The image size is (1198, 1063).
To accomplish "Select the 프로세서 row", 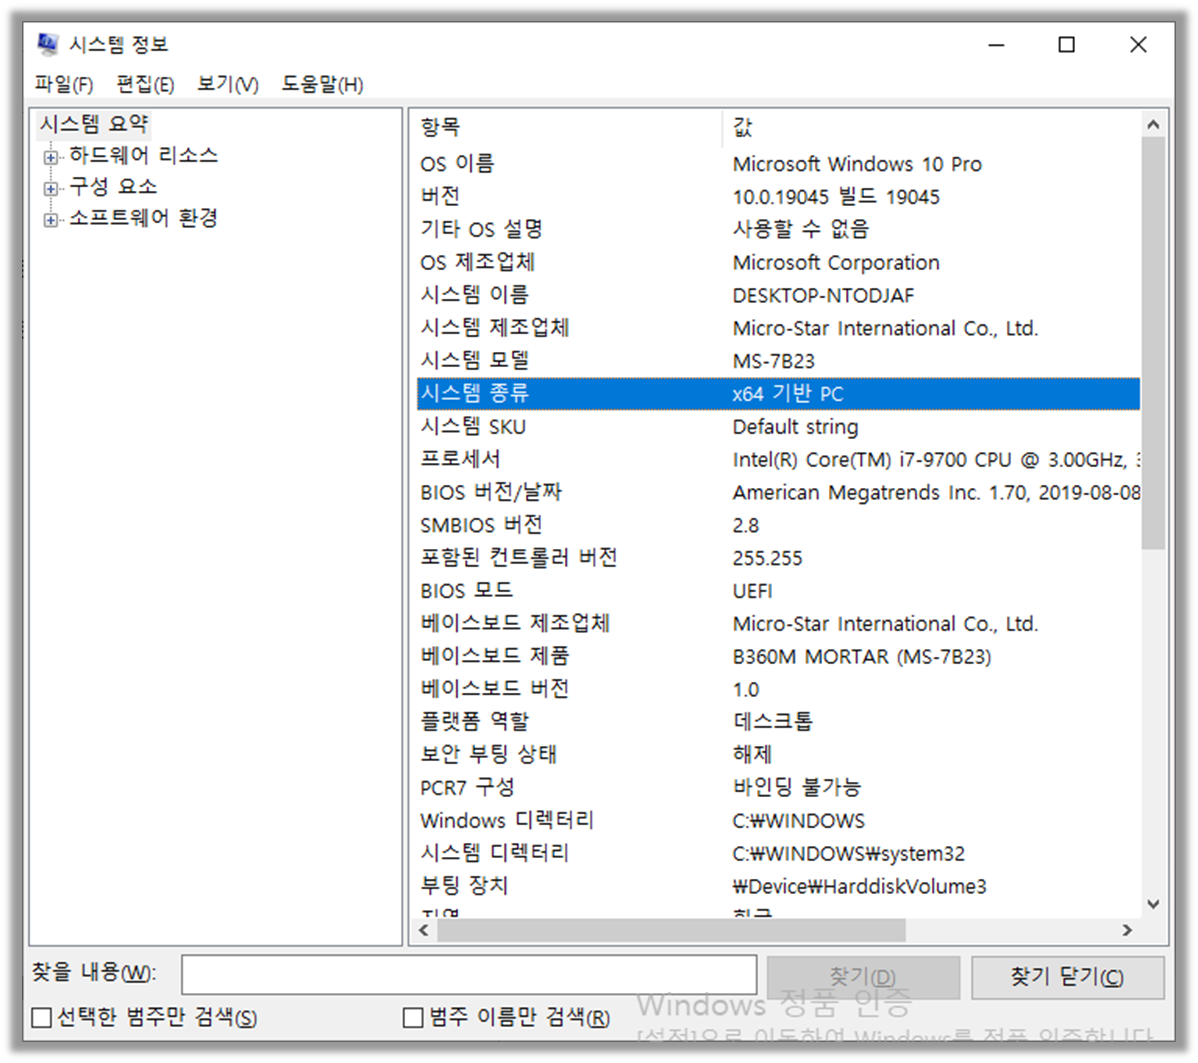I will point(779,460).
